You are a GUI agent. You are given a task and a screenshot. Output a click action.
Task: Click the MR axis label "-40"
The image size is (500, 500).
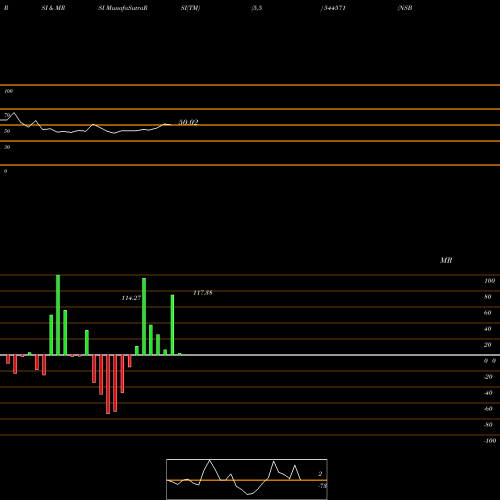(x=488, y=393)
